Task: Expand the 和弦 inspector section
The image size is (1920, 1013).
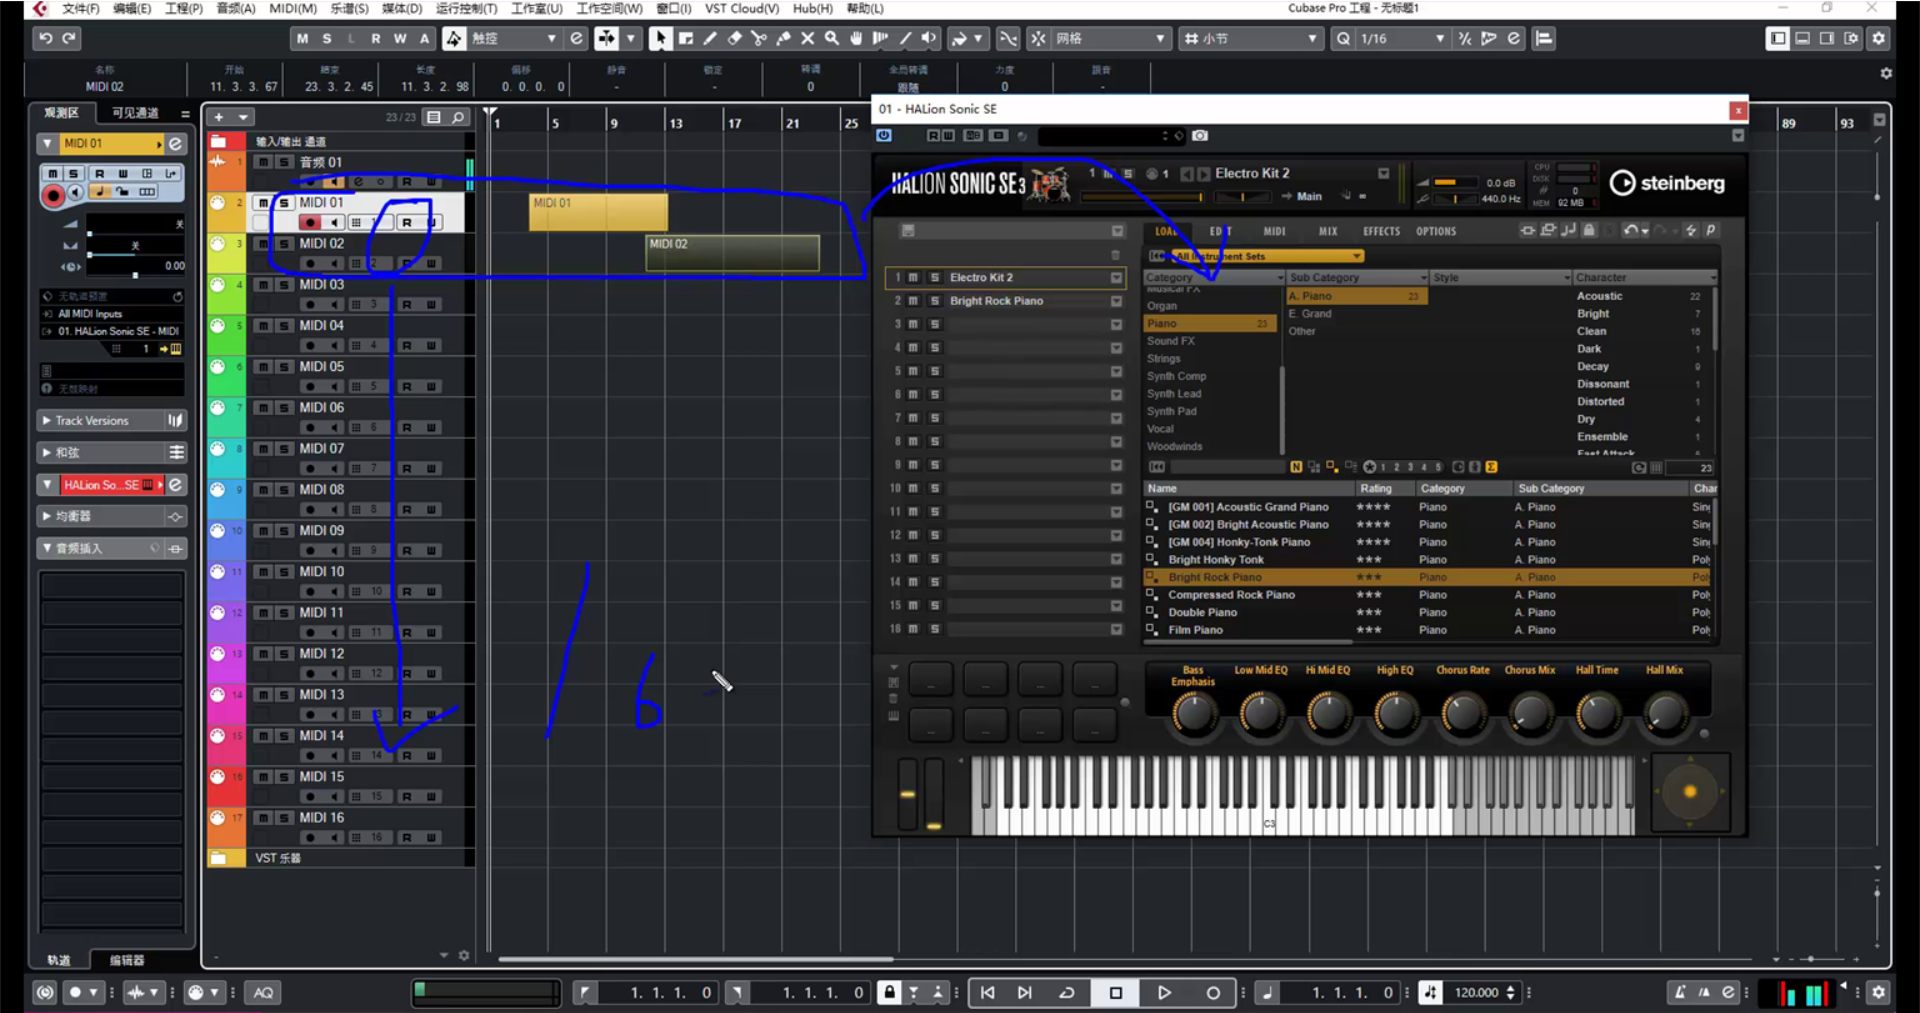Action: click(46, 452)
